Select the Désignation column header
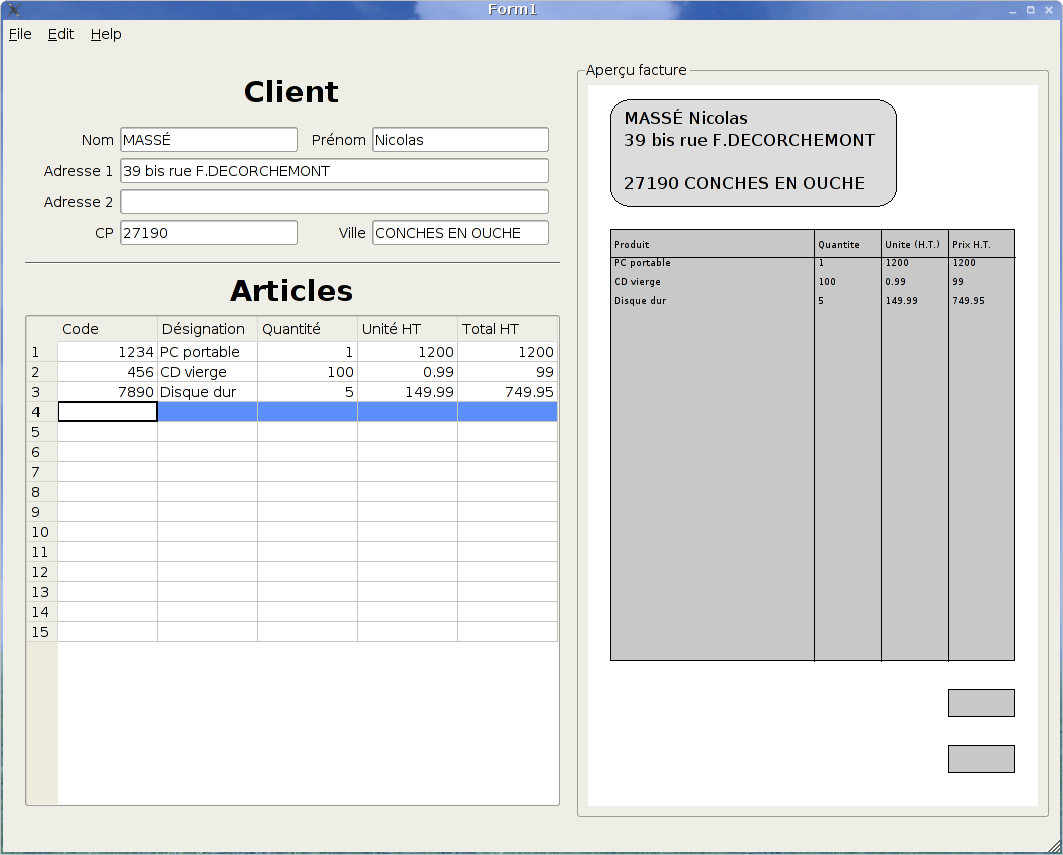Image resolution: width=1063 pixels, height=855 pixels. tap(207, 329)
